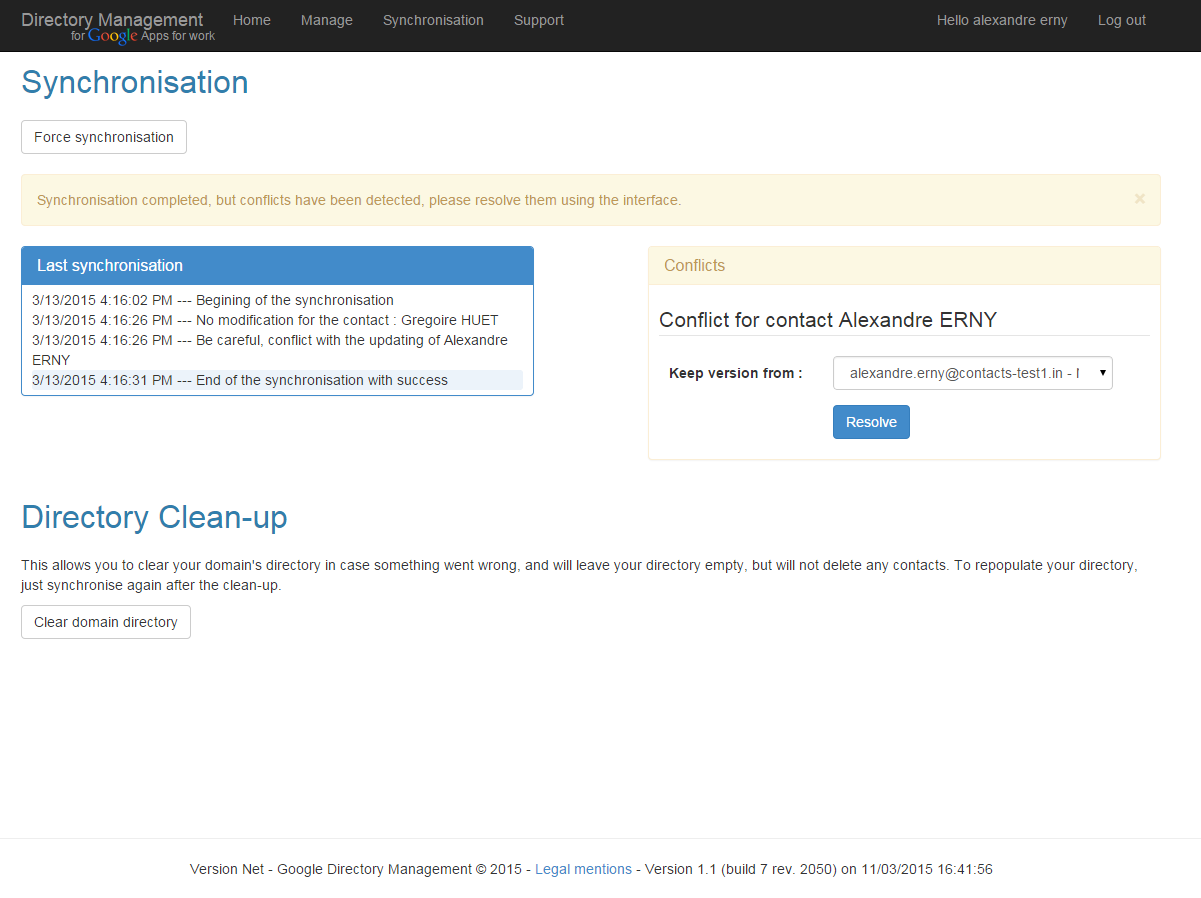
Task: Click the Hello alexandre erny user link
Action: pyautogui.click(x=1002, y=20)
